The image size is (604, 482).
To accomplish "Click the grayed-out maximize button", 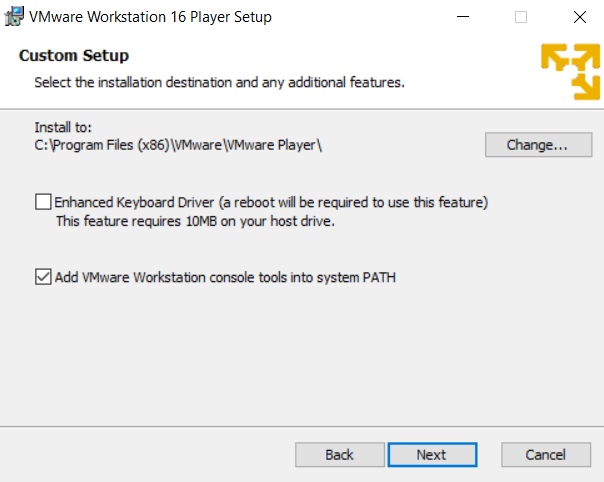I will click(521, 17).
